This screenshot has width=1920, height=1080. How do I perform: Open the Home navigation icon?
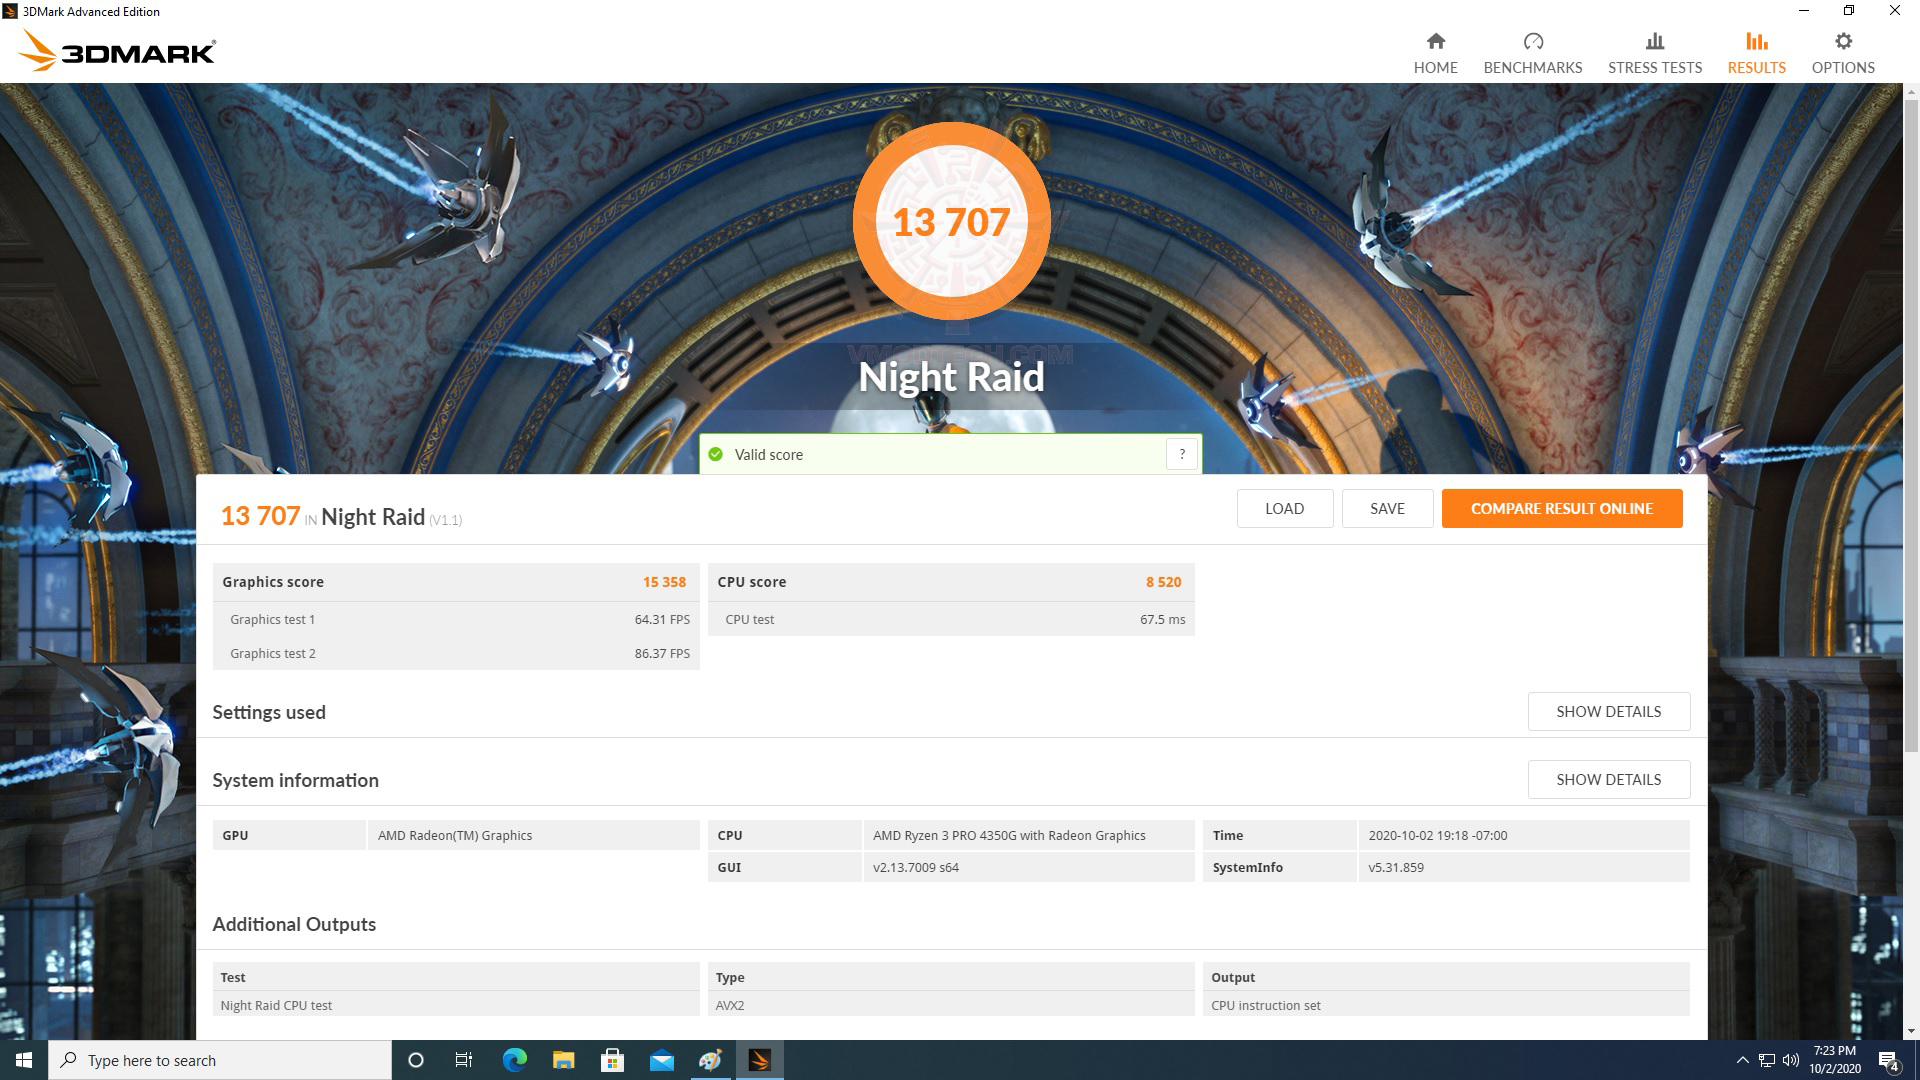pyautogui.click(x=1435, y=42)
